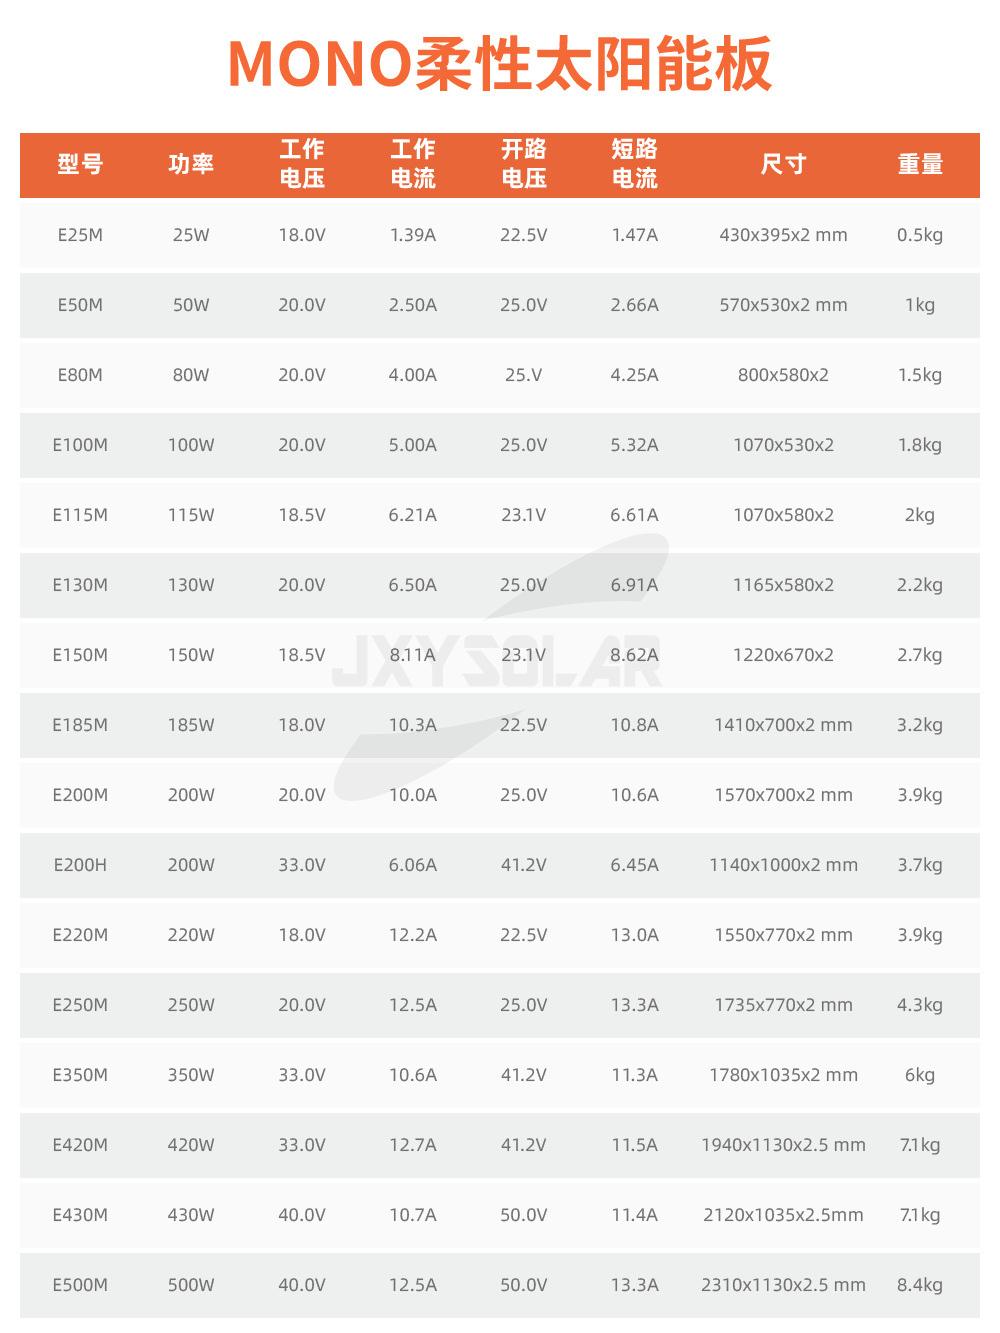Image resolution: width=1000 pixels, height=1333 pixels.
Task: Select the 500W power cell
Action: [191, 1285]
